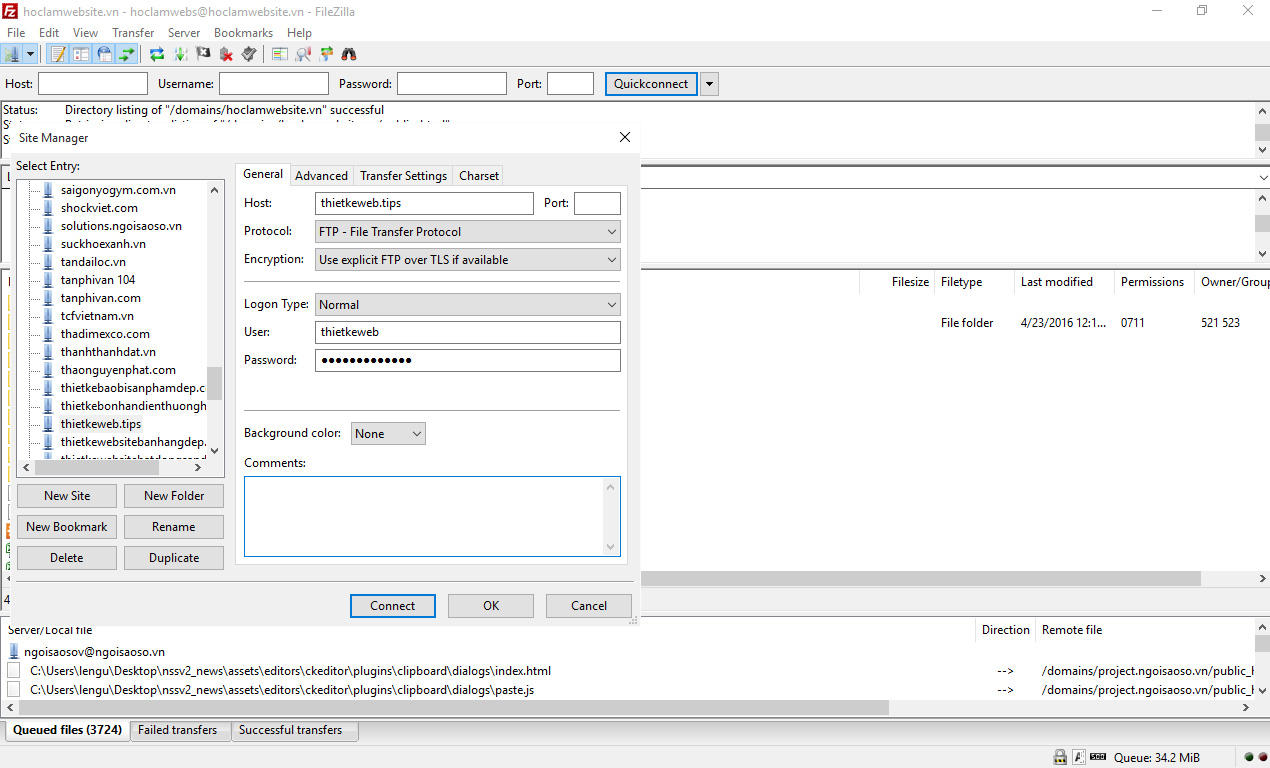The image size is (1270, 768).
Task: Click the New Site button
Action: click(67, 496)
